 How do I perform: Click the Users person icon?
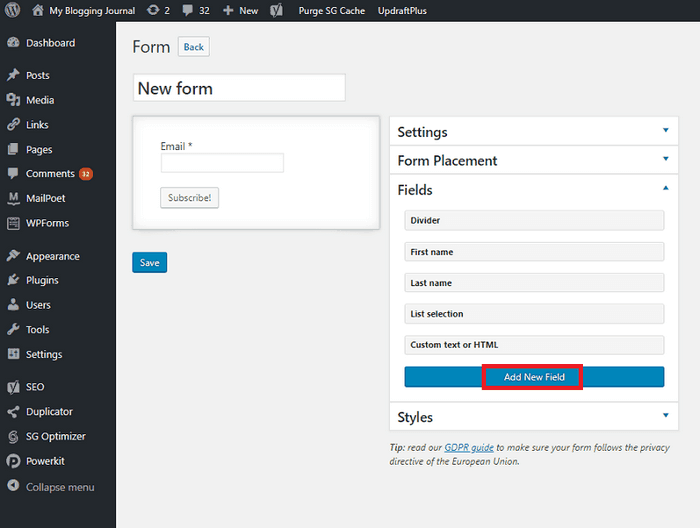[x=13, y=305]
